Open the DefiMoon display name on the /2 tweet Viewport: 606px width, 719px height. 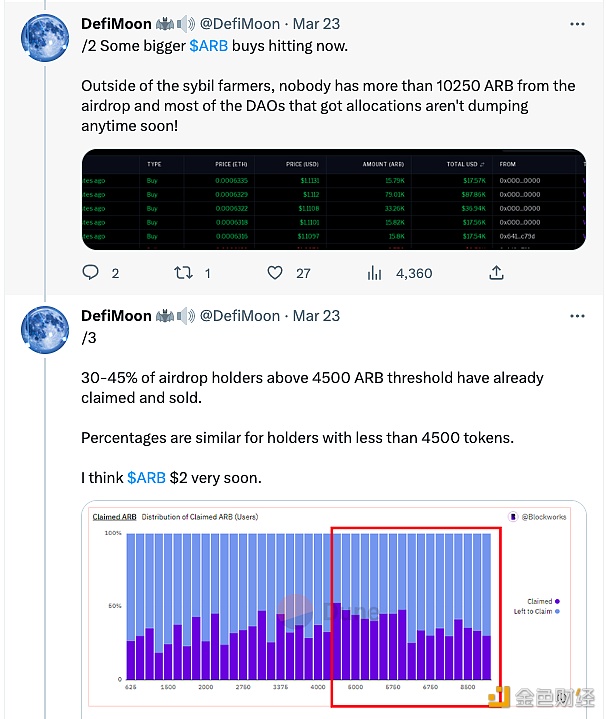coord(115,22)
